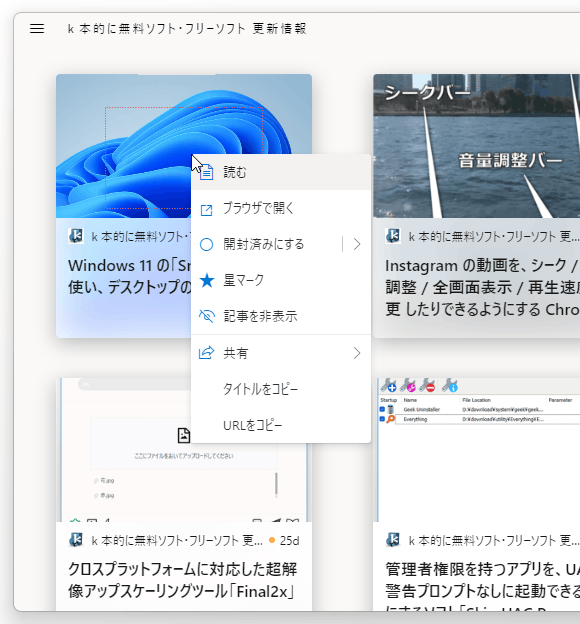Expand the 共有 submenu chevron
Image resolution: width=580 pixels, height=624 pixels.
(x=357, y=353)
